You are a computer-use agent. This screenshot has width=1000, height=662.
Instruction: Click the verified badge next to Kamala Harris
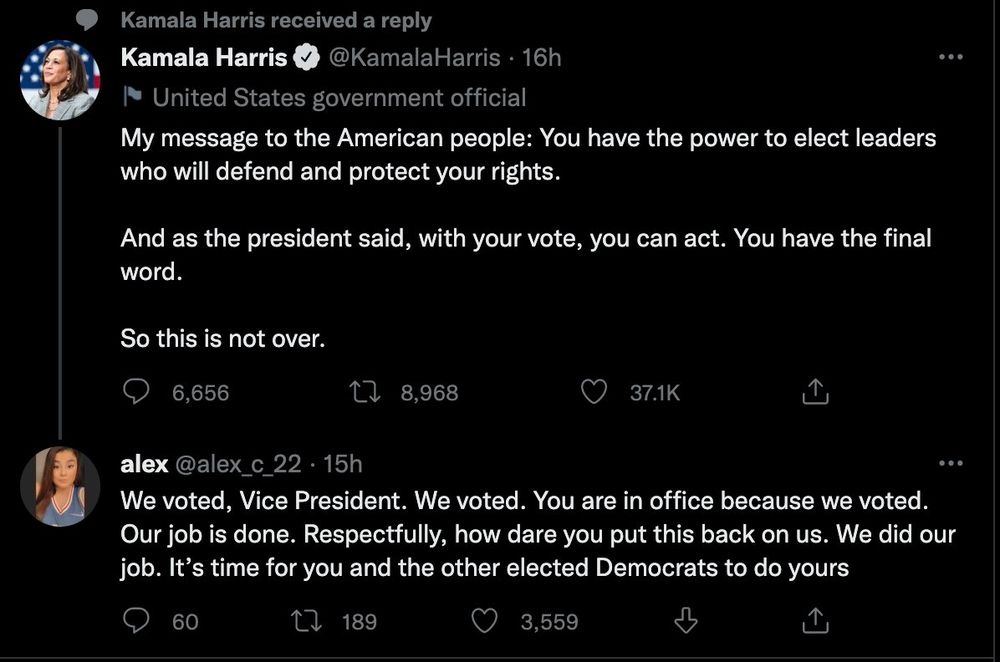[305, 59]
